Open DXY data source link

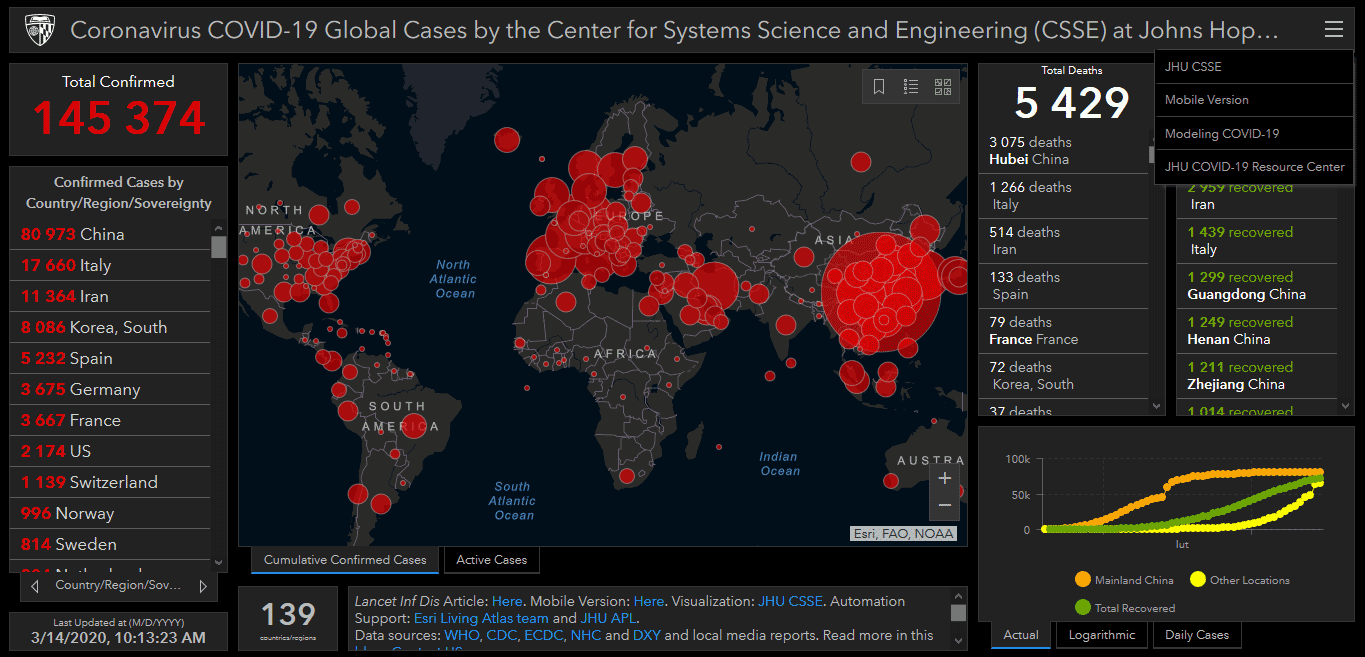click(647, 635)
